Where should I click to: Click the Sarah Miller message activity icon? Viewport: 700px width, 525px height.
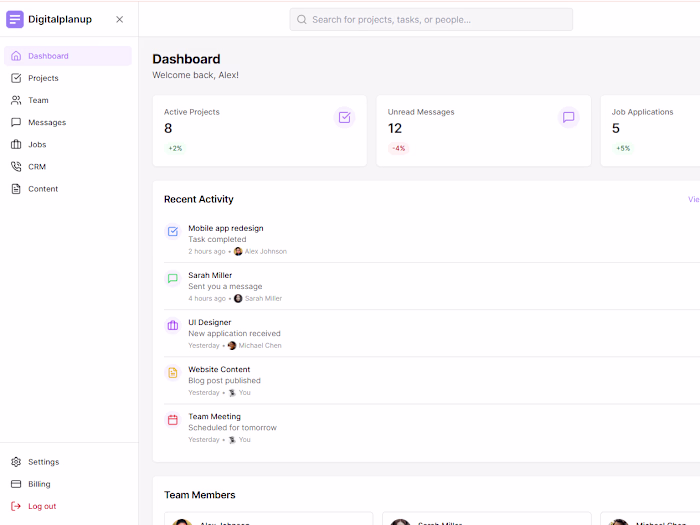(x=173, y=279)
